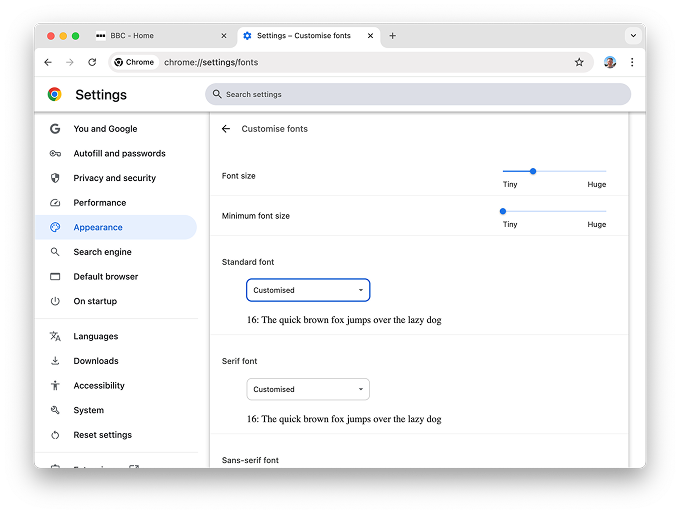Open the Standard font dropdown
Screen dimensions: 680x514
coord(308,290)
